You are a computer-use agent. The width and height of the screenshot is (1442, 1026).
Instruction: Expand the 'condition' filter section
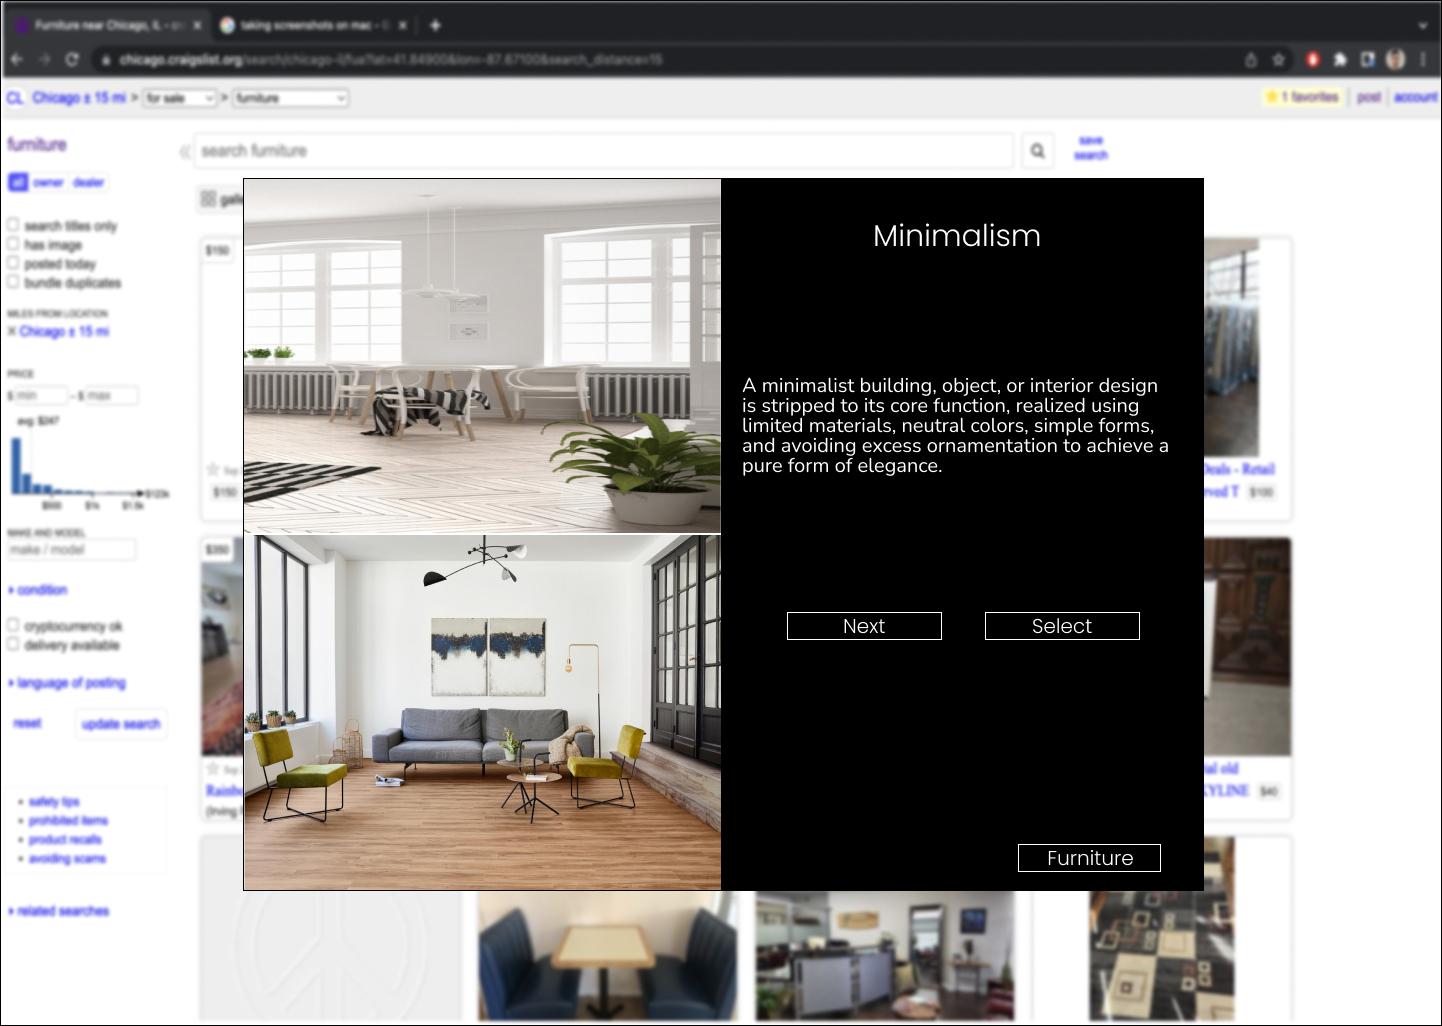point(38,590)
